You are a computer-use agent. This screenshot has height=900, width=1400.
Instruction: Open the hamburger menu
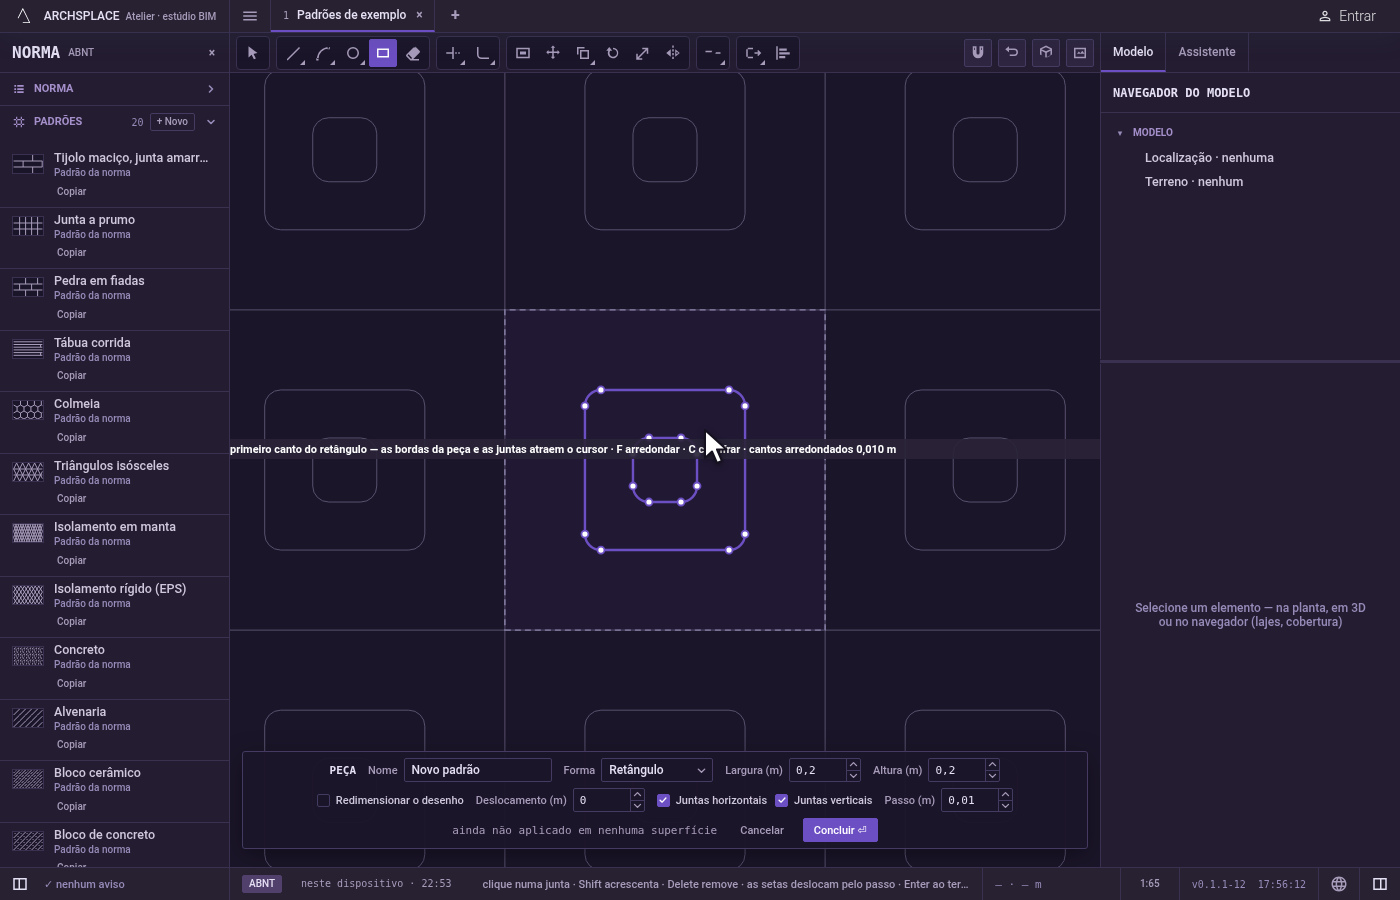[250, 15]
